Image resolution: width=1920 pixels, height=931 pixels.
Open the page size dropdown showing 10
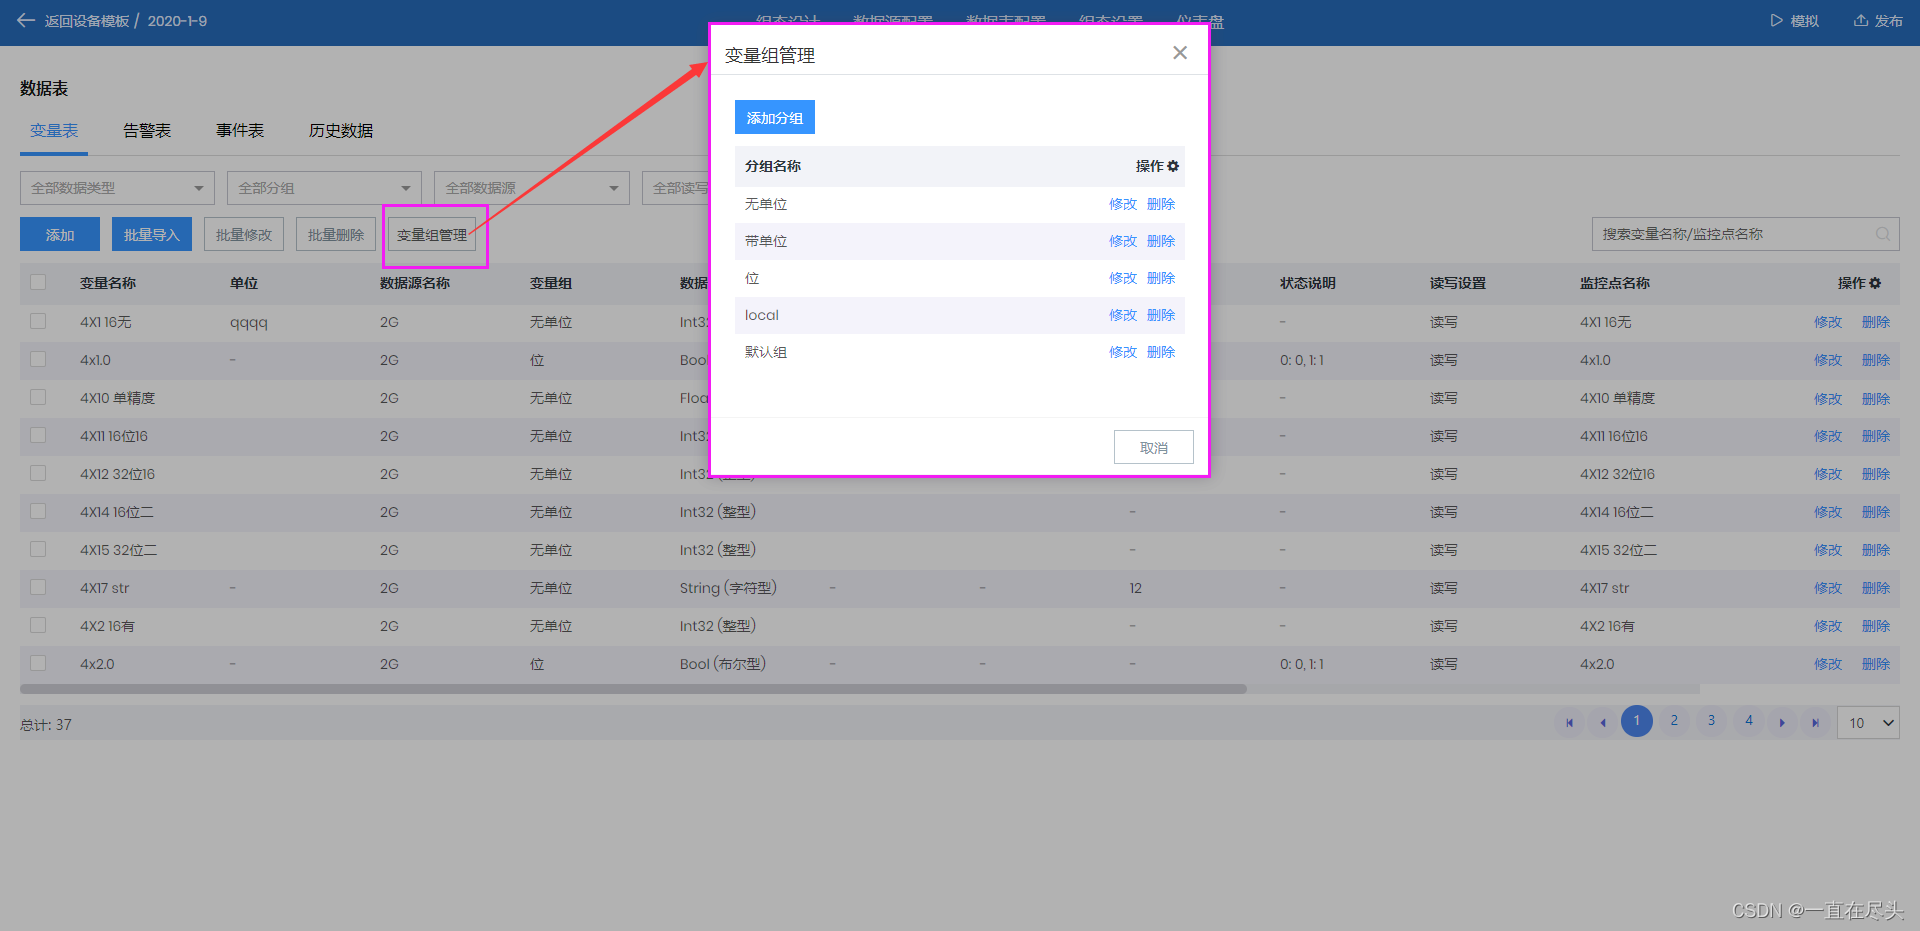1868,722
